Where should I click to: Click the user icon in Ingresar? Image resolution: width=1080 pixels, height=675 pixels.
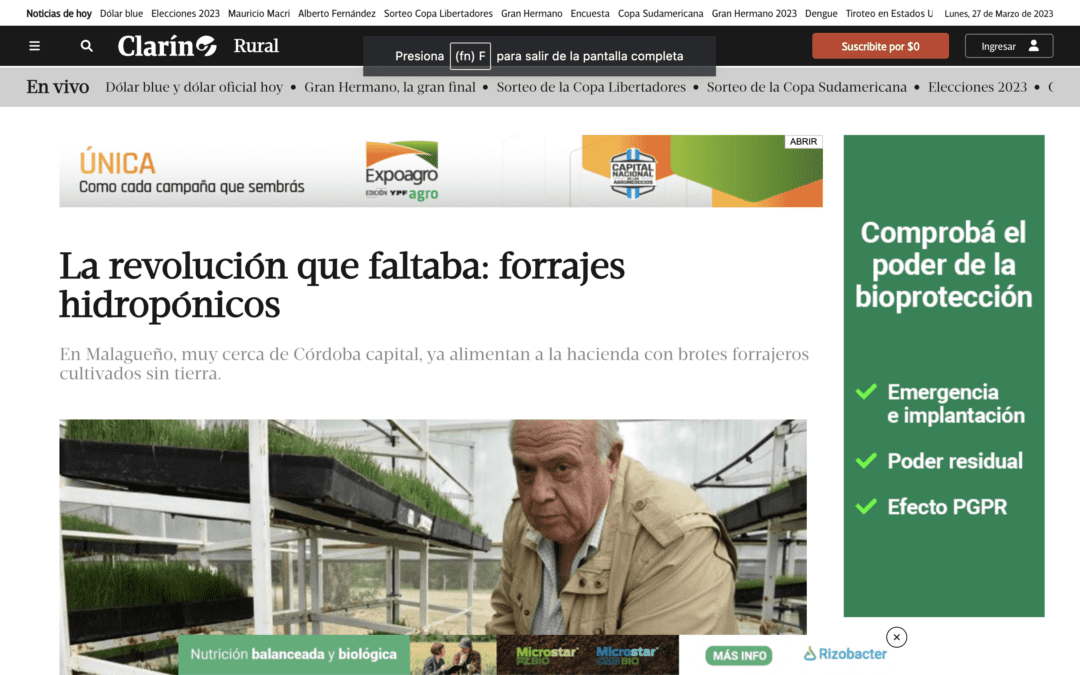pyautogui.click(x=1033, y=45)
